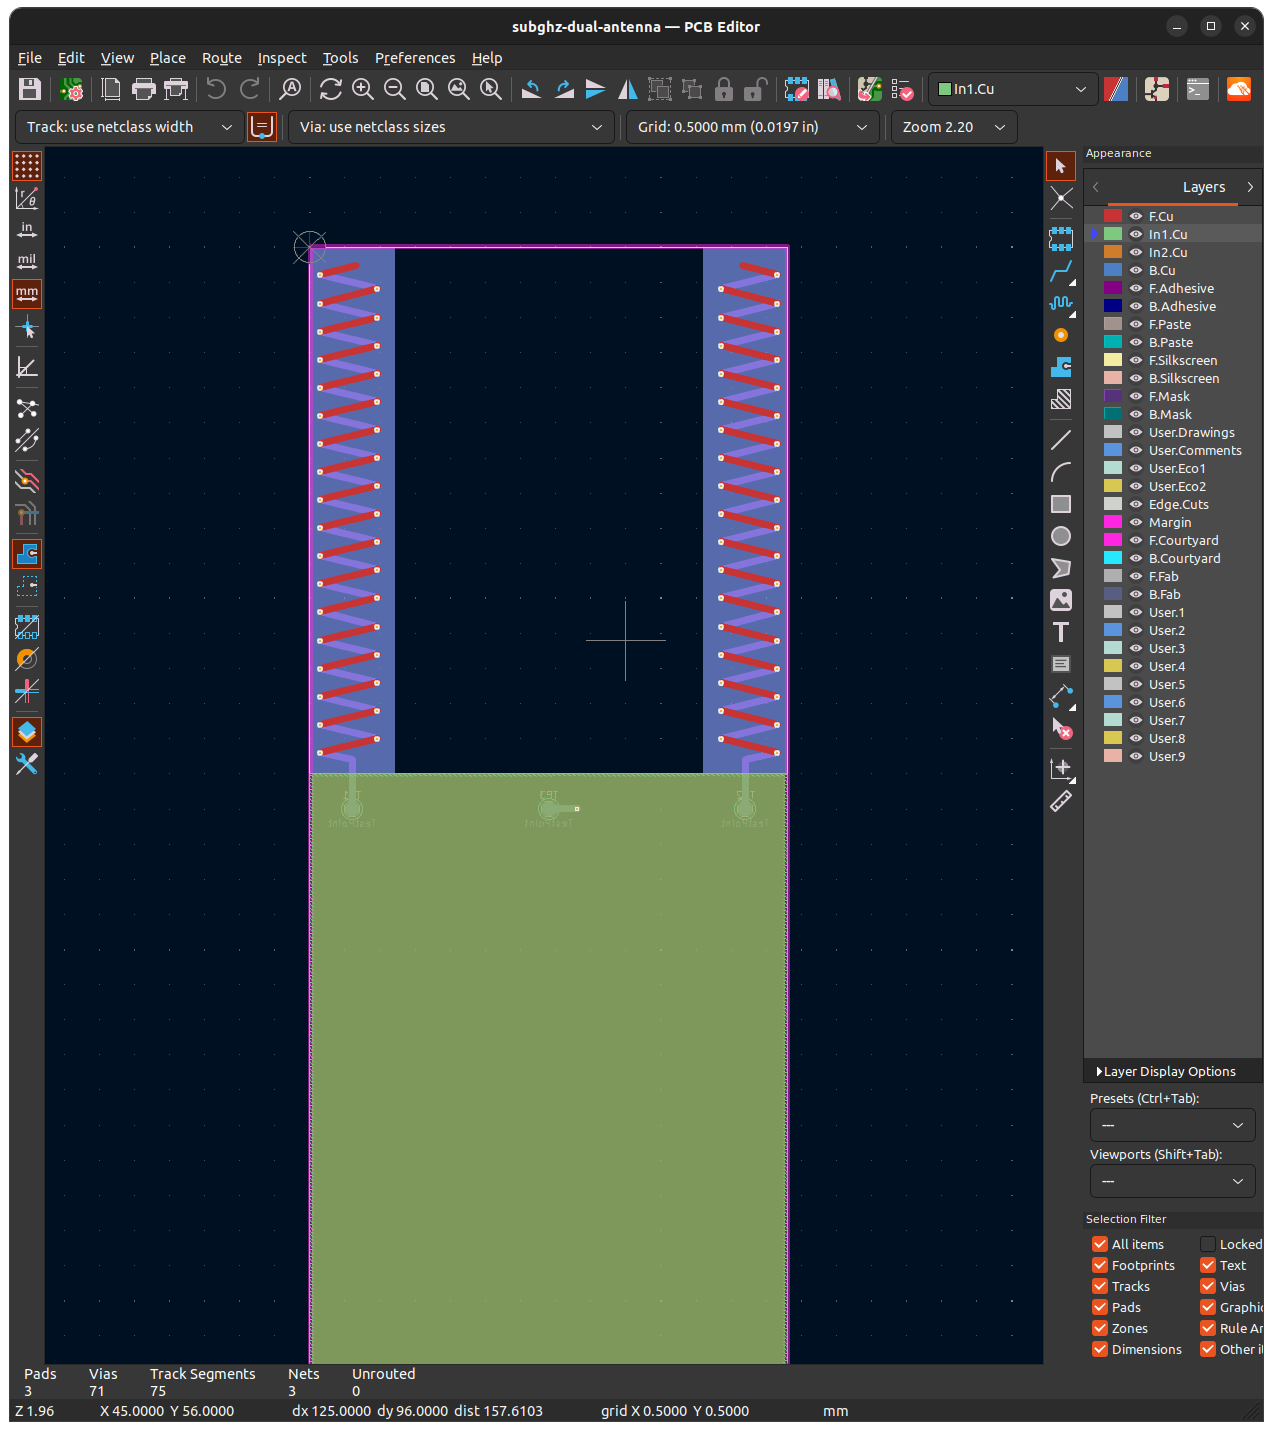Viewport: 1273px width, 1431px height.
Task: Uncheck Zones in the Selection Filter
Action: point(1099,1328)
